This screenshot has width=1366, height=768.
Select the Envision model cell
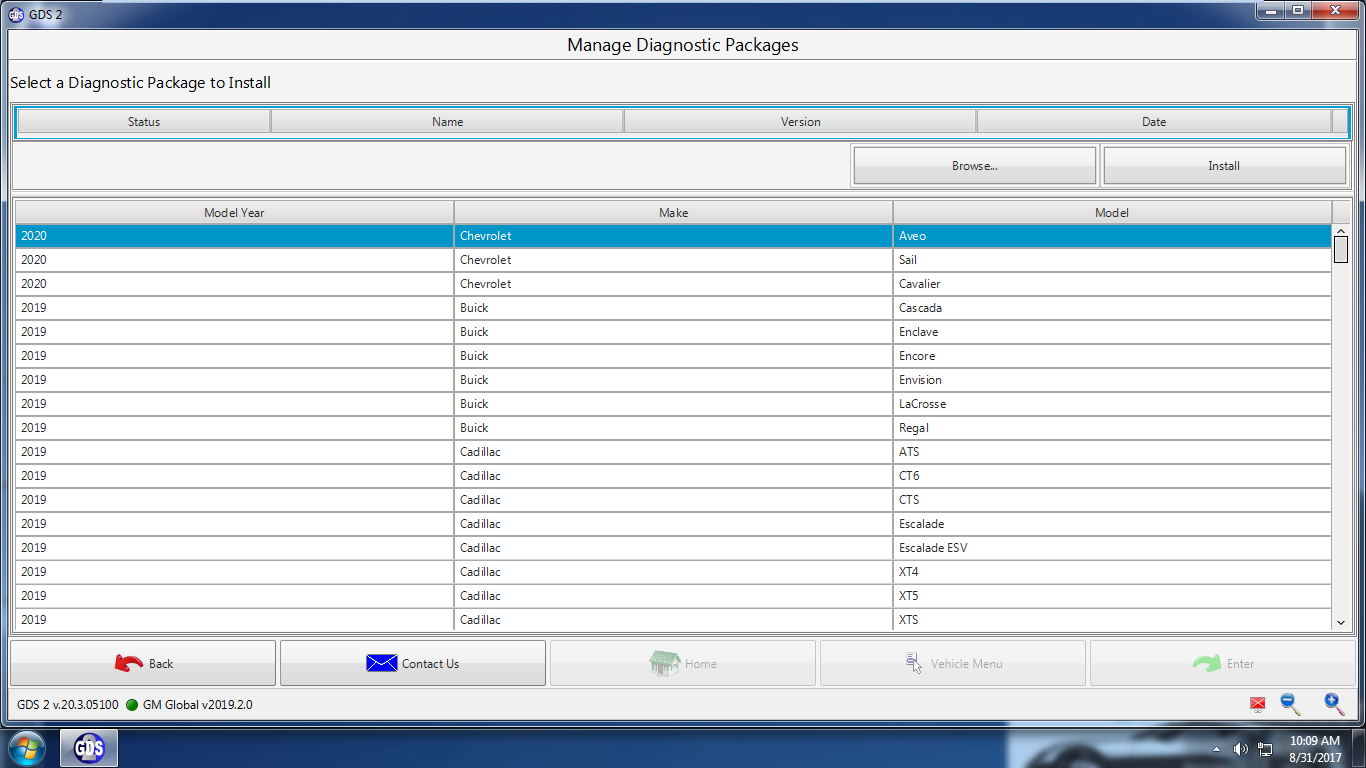tap(1112, 380)
